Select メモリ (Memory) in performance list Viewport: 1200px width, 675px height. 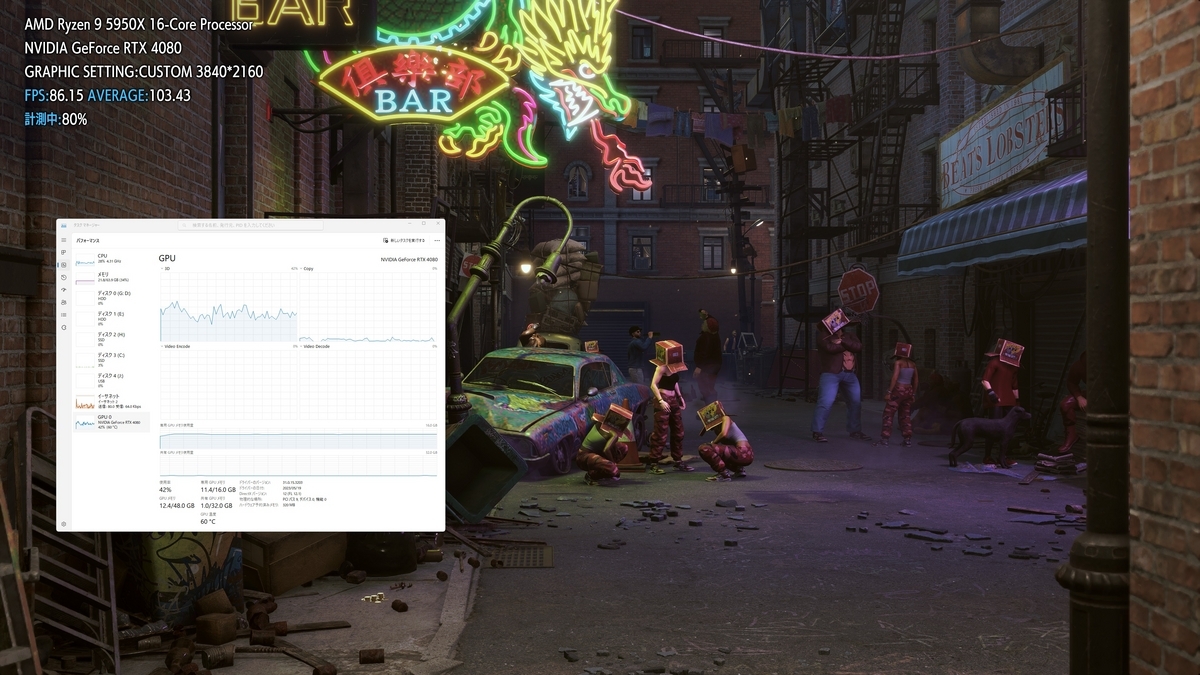(113, 278)
